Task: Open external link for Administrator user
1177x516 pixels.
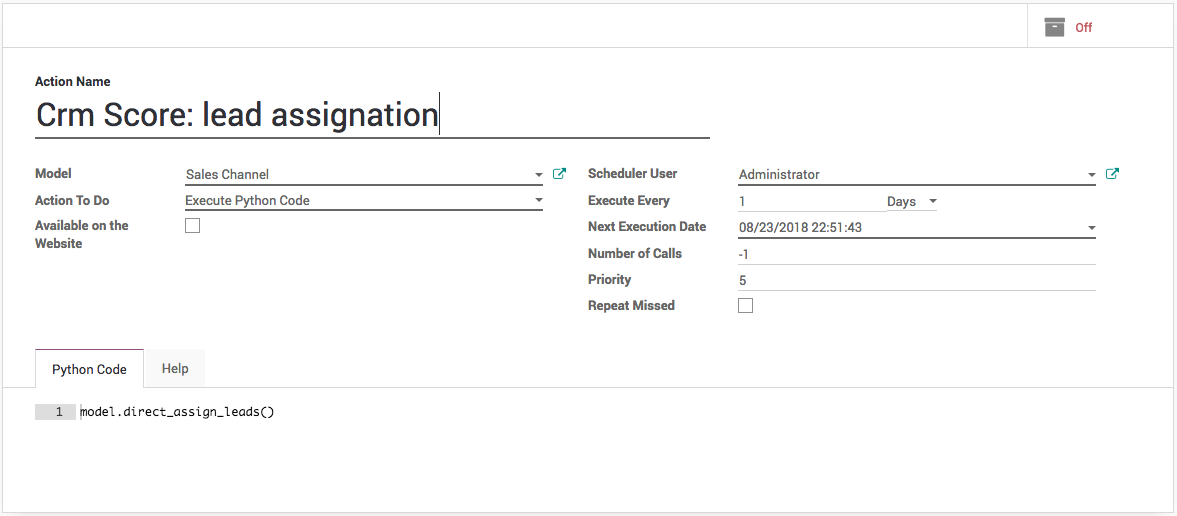Action: pos(1112,174)
